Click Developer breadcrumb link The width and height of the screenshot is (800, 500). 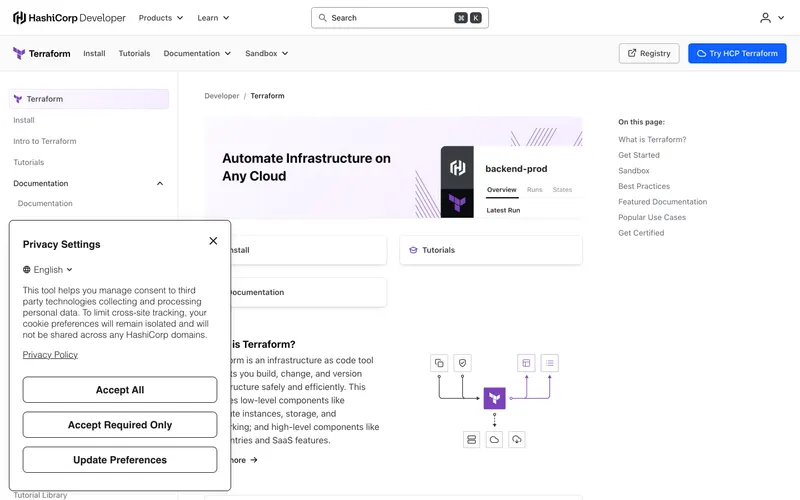pyautogui.click(x=221, y=96)
